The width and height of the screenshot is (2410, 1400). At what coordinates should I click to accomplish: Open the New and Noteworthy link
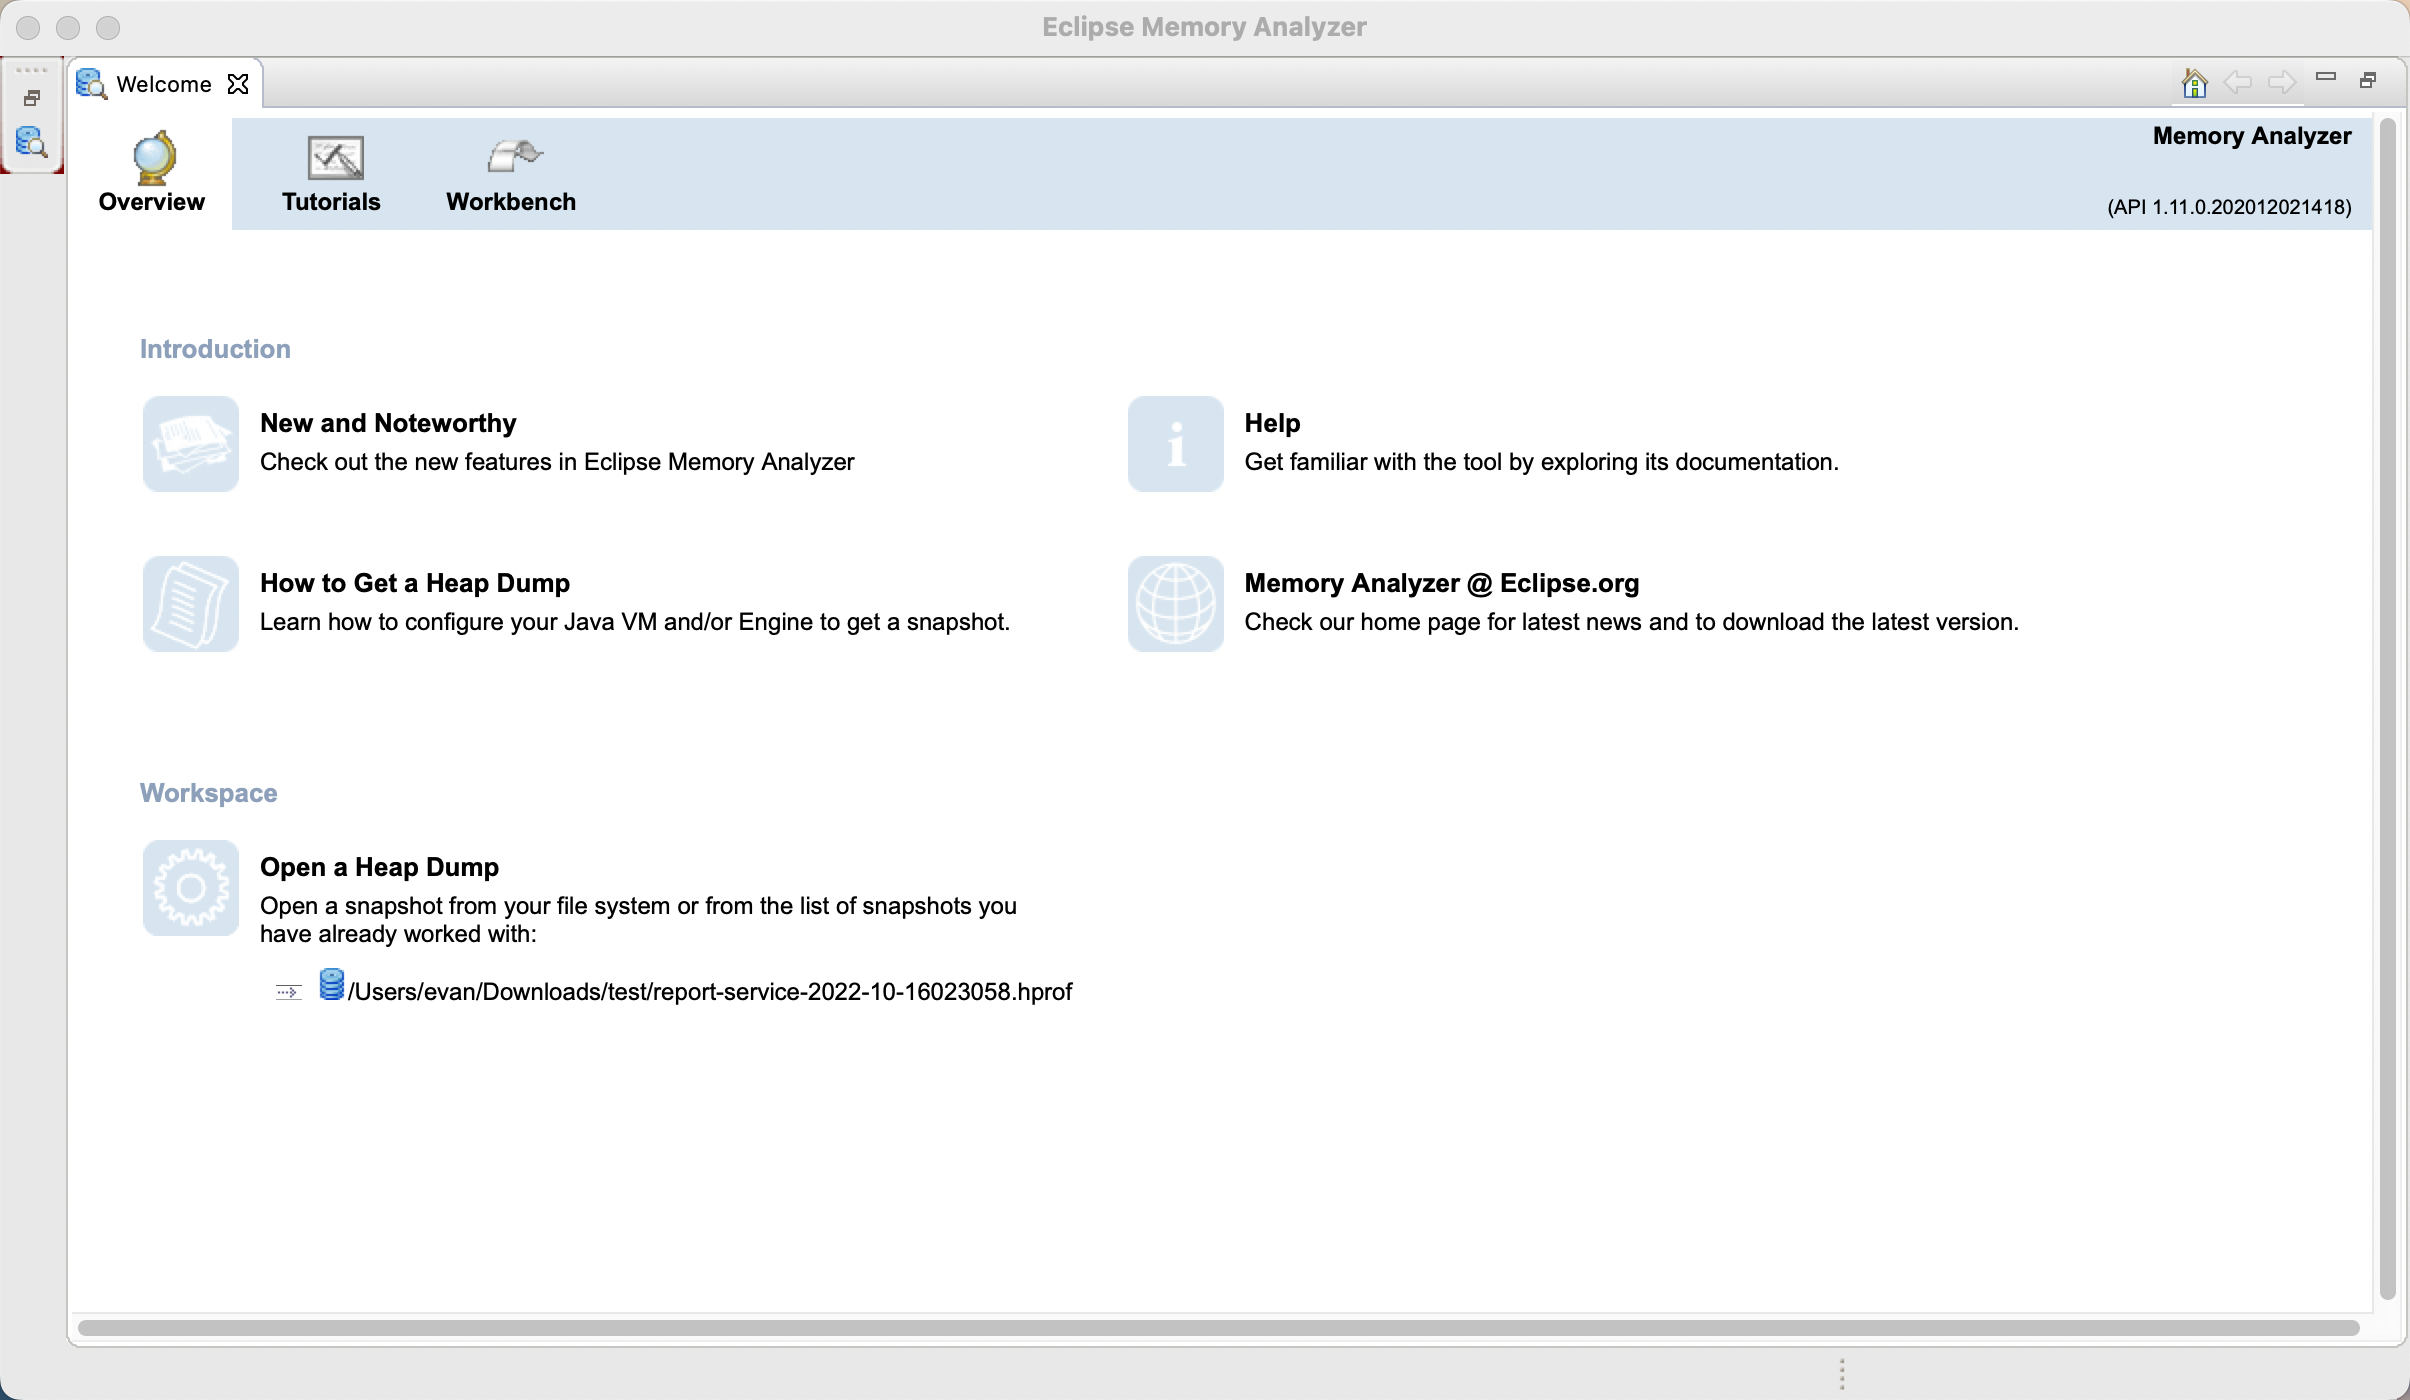pos(388,423)
